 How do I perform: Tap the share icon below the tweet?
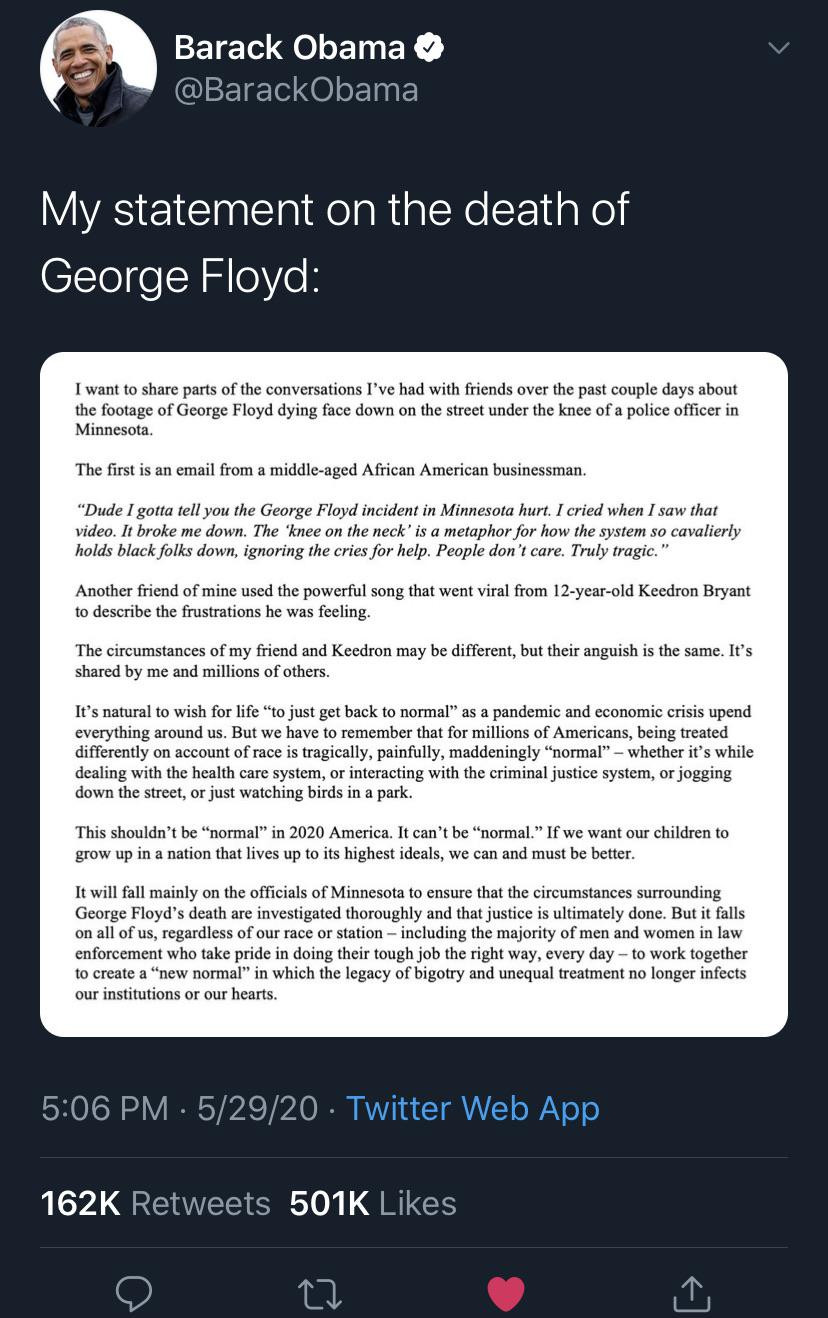click(691, 1293)
